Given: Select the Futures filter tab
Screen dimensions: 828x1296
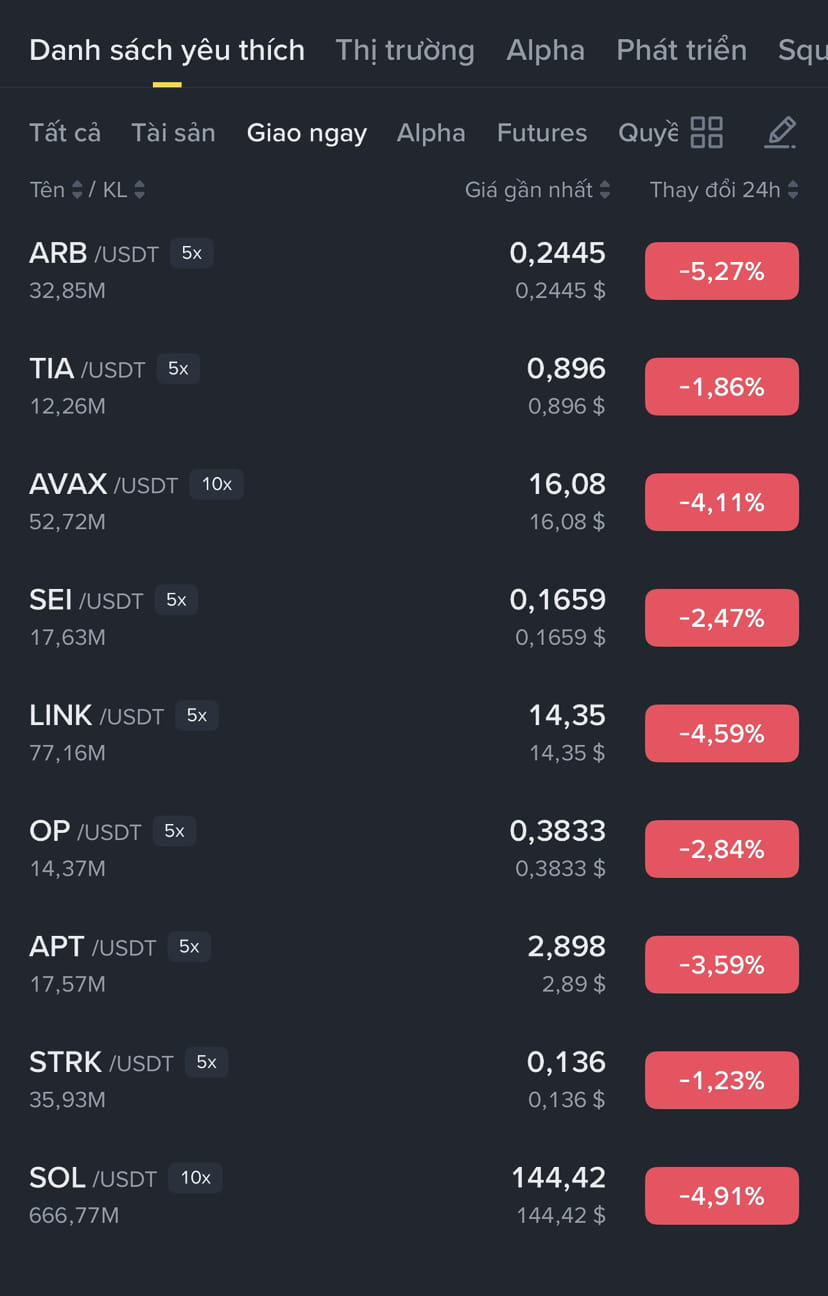Looking at the screenshot, I should 542,133.
